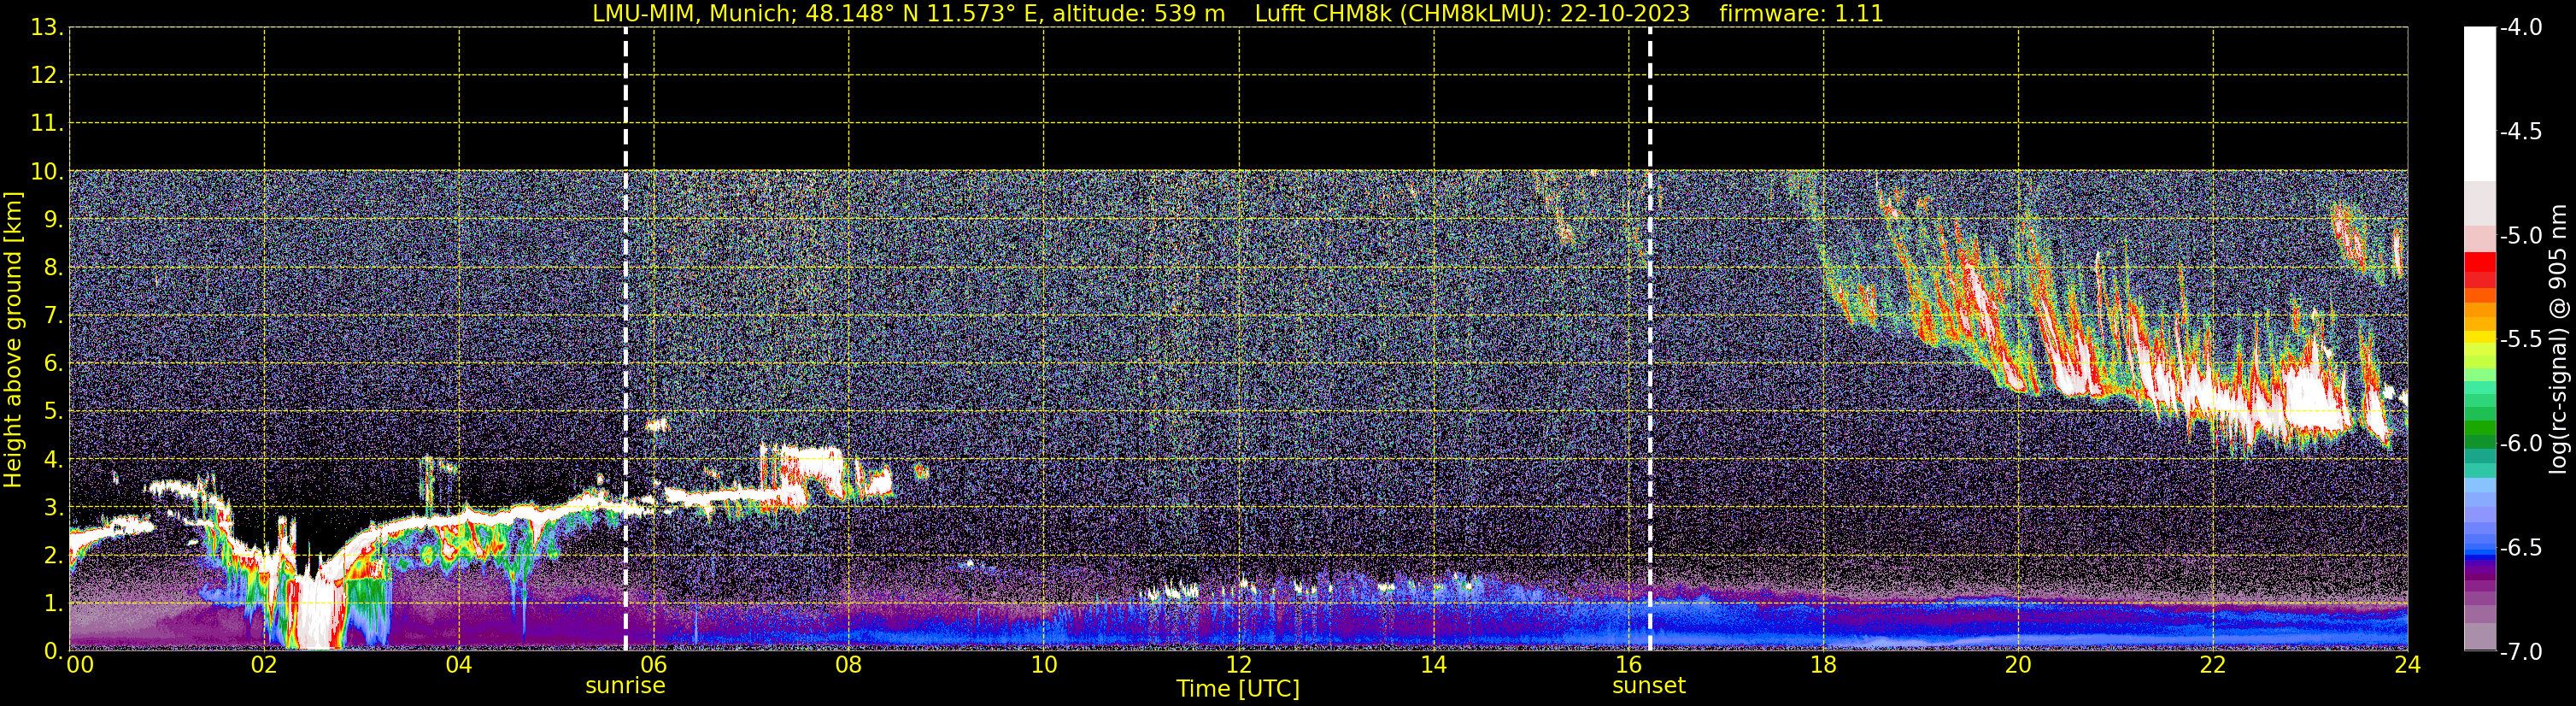The height and width of the screenshot is (706, 2576).
Task: Click the height axis tick '13.'
Action: [x=46, y=28]
